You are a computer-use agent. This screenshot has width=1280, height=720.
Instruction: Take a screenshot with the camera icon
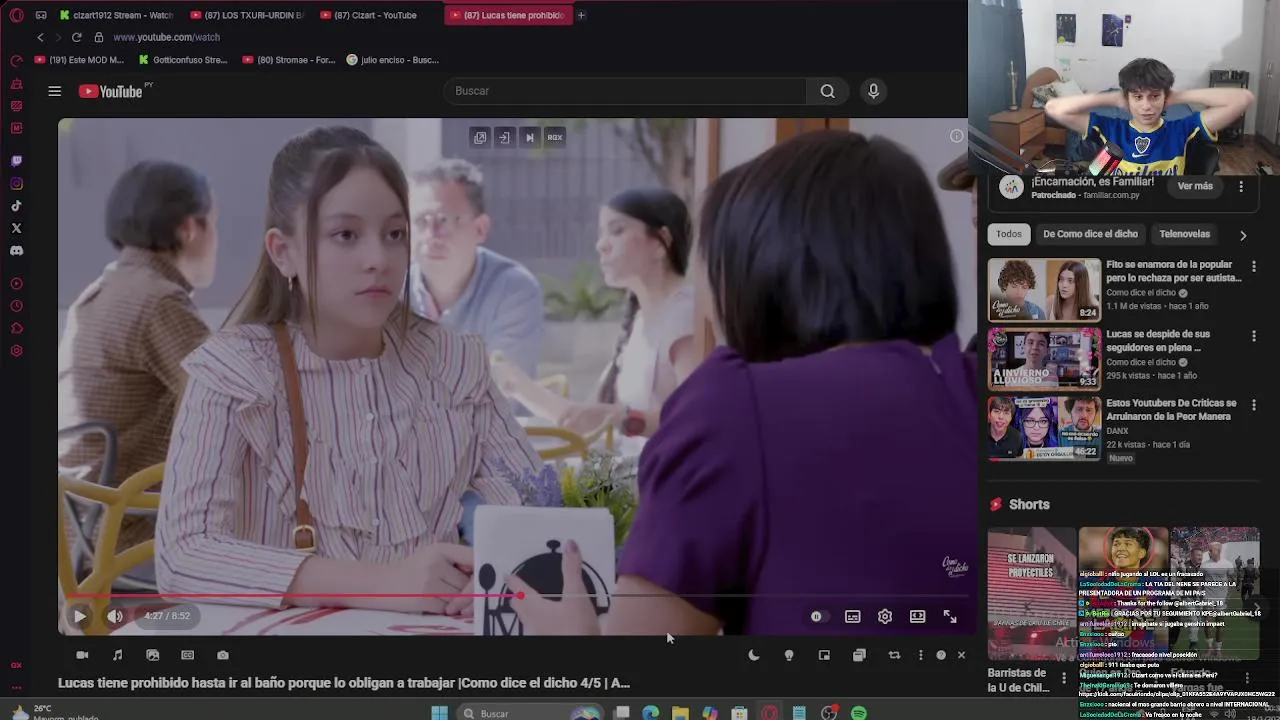pyautogui.click(x=223, y=655)
